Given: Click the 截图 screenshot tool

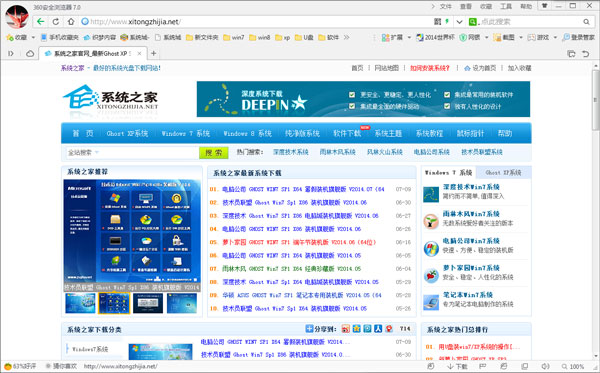Looking at the screenshot, I should pyautogui.click(x=504, y=37).
